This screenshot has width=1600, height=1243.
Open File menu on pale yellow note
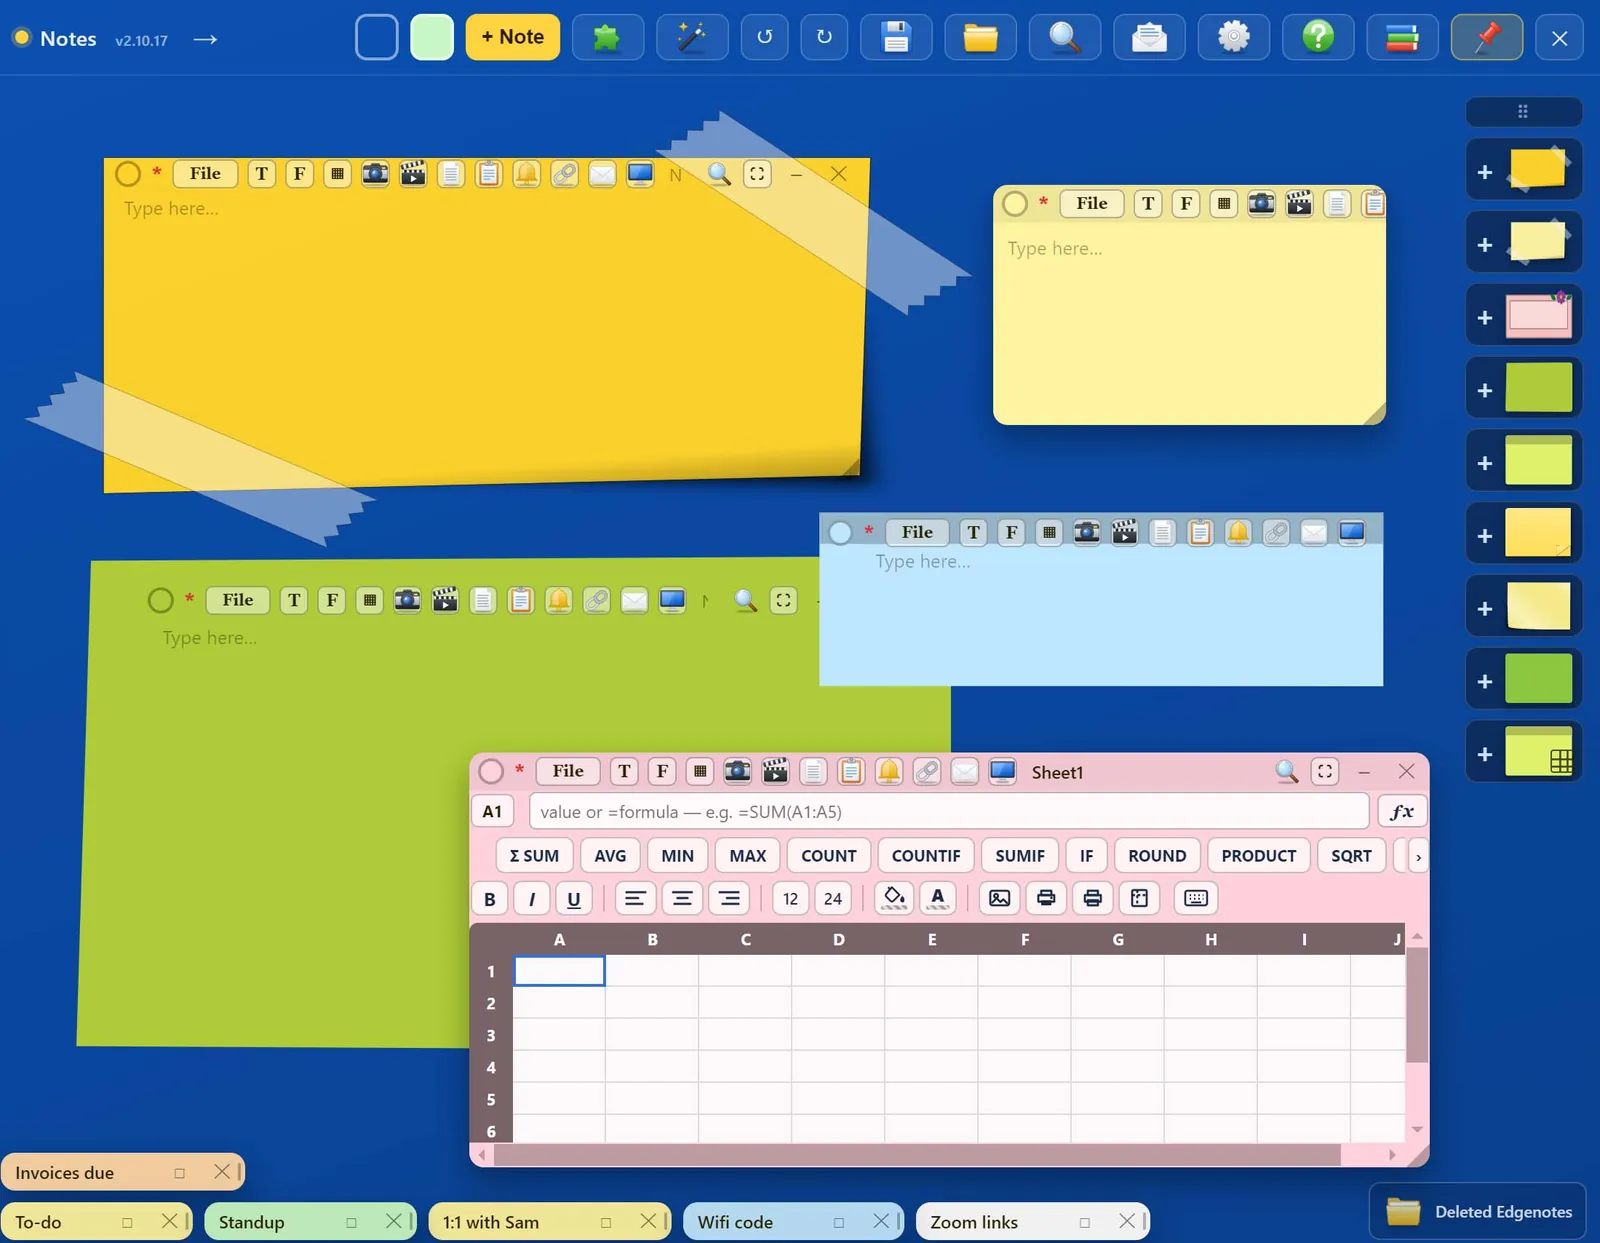1092,204
